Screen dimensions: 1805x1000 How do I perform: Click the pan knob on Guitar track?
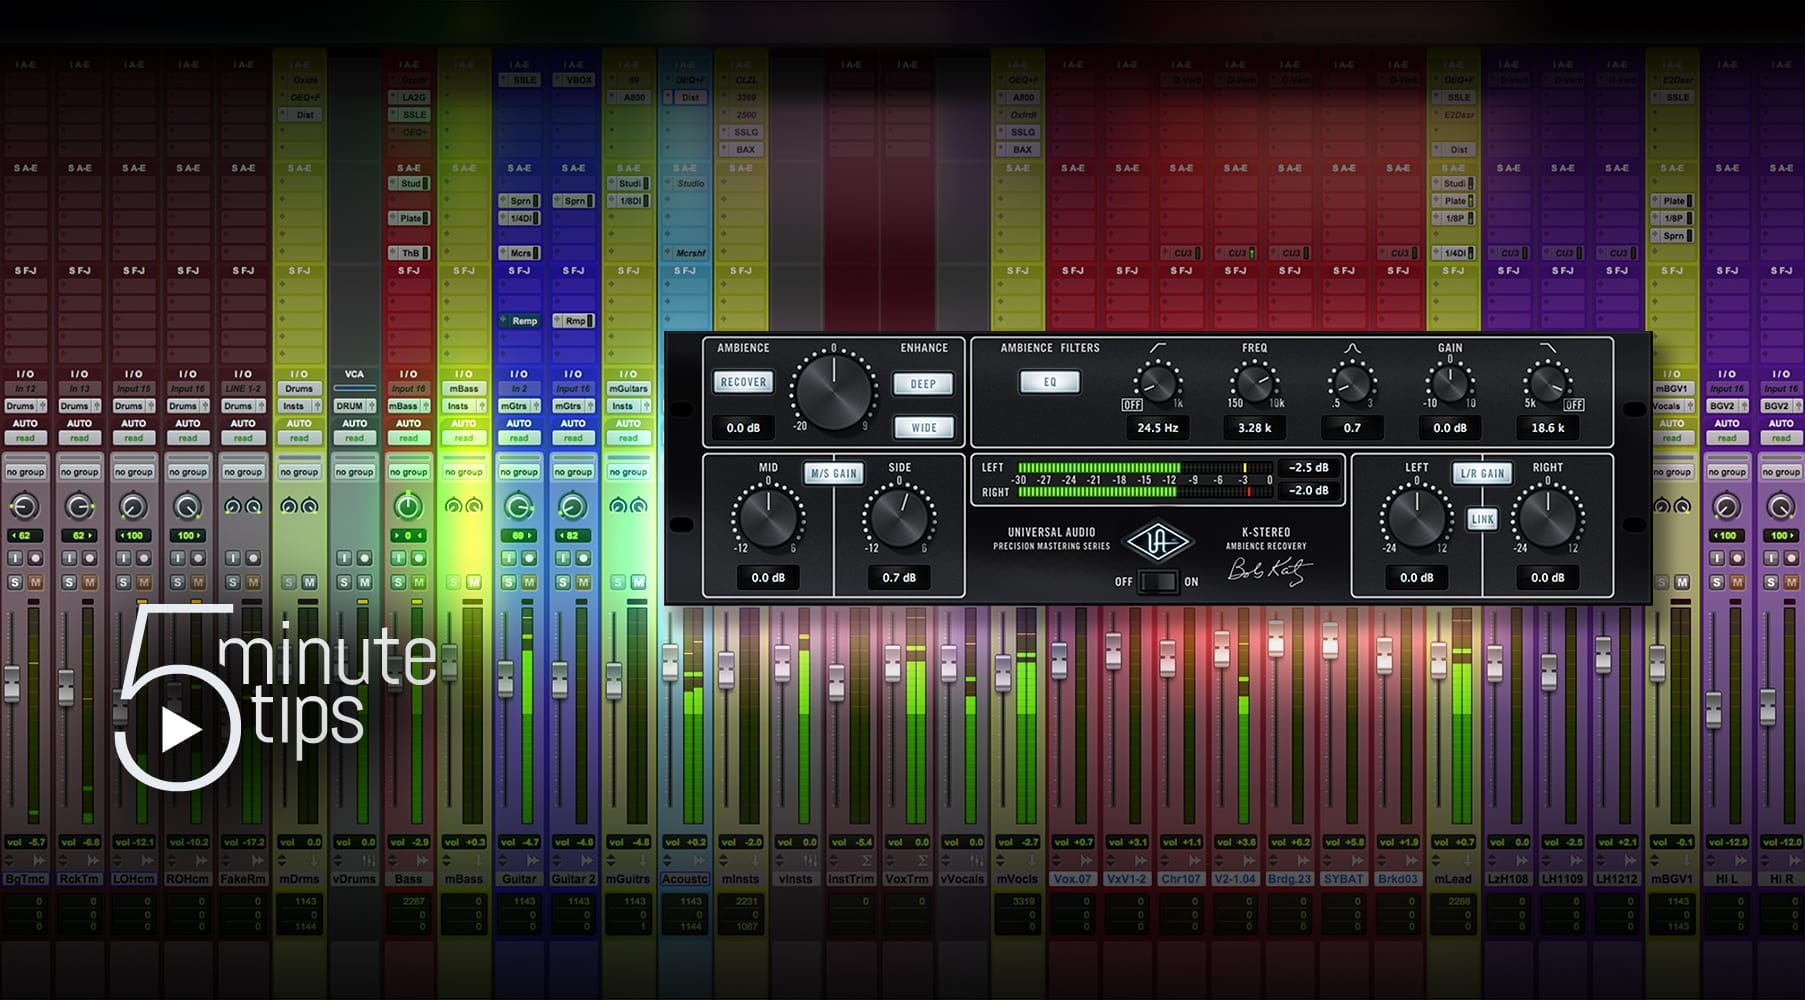[518, 507]
